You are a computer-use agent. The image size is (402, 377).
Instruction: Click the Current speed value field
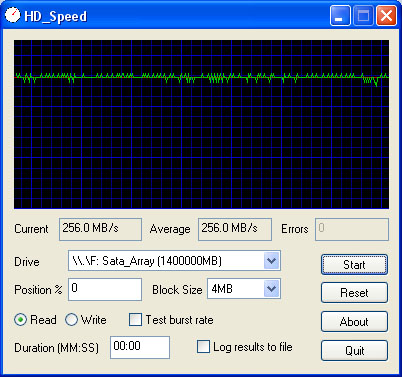click(100, 229)
